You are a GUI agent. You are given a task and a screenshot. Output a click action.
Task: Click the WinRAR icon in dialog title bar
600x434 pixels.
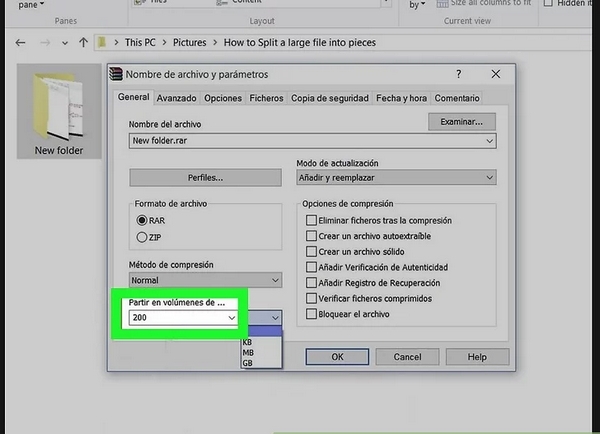[116, 74]
